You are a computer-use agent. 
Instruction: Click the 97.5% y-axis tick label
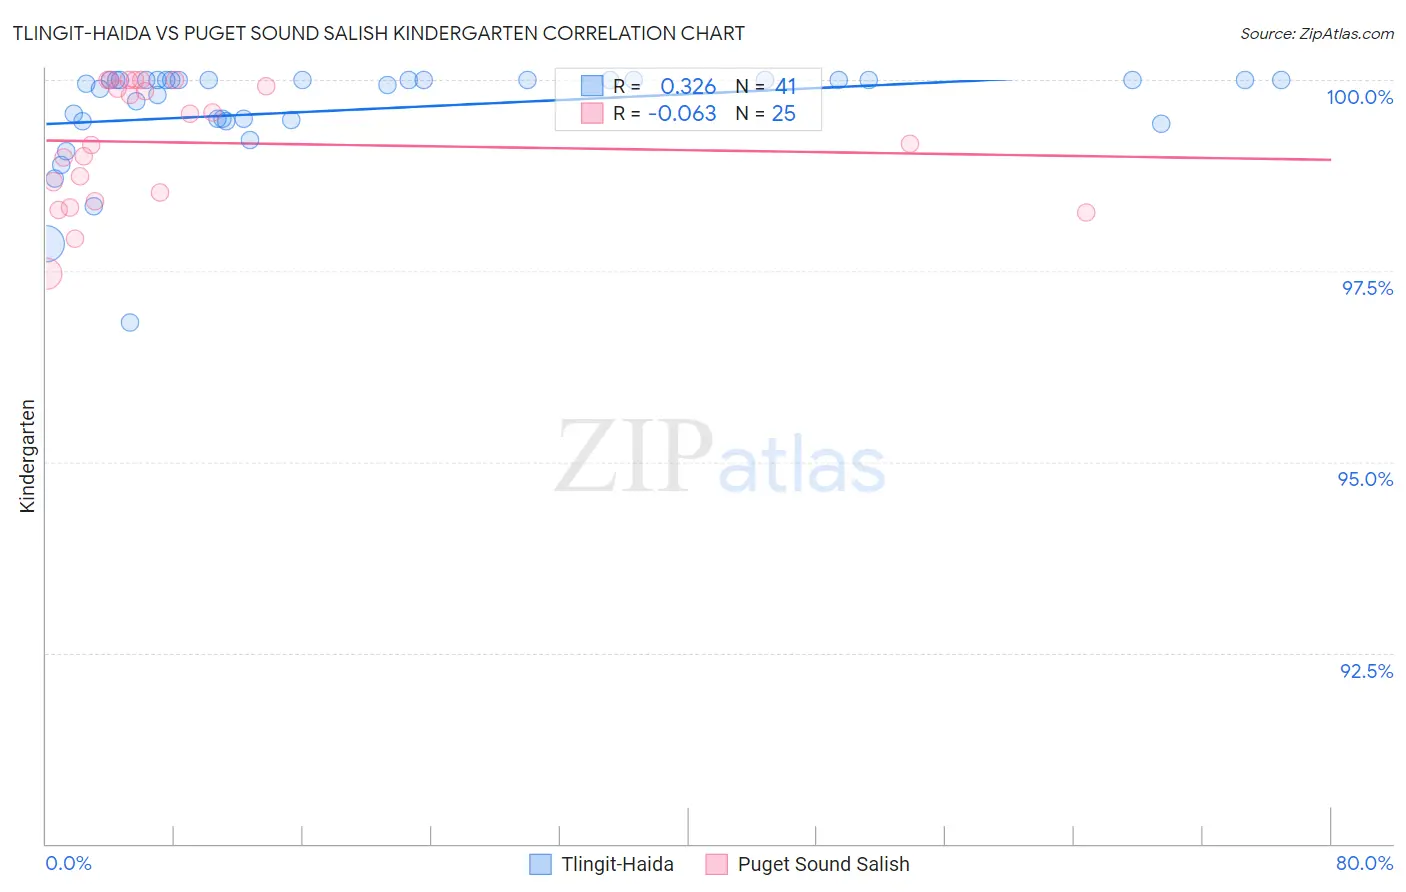(x=1366, y=288)
